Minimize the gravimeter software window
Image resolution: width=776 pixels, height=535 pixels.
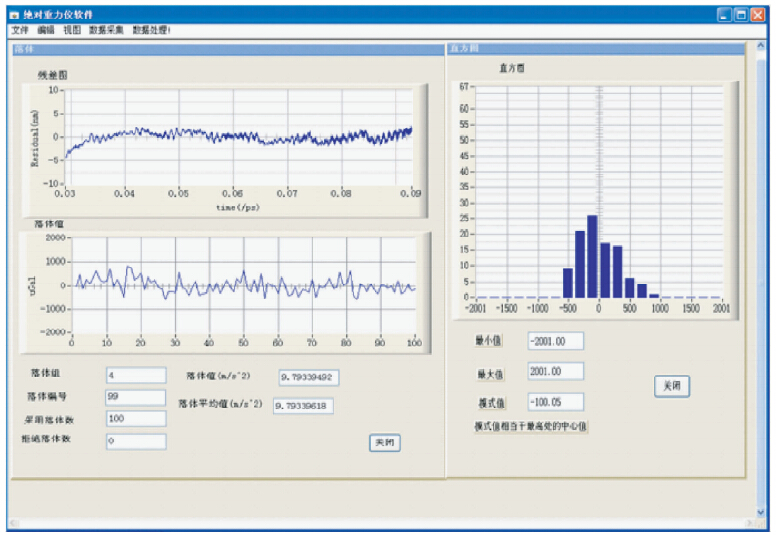point(724,15)
